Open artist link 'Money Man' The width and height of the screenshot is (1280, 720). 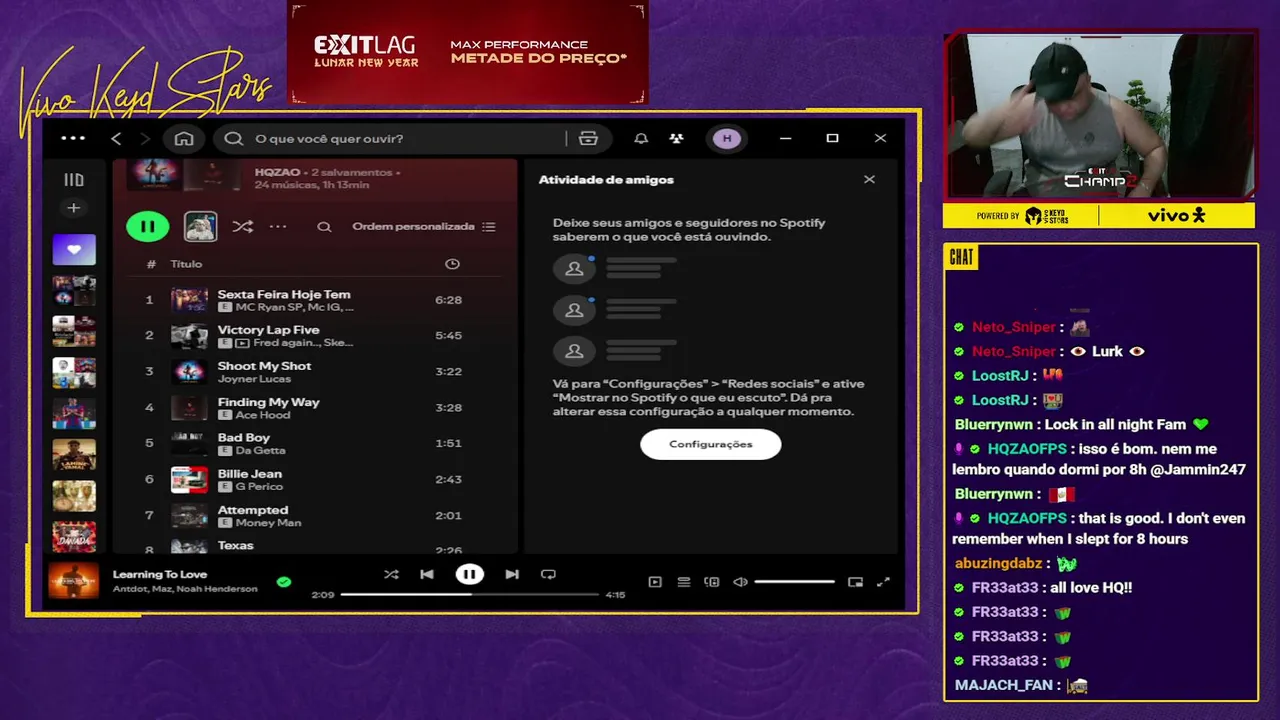(x=268, y=523)
